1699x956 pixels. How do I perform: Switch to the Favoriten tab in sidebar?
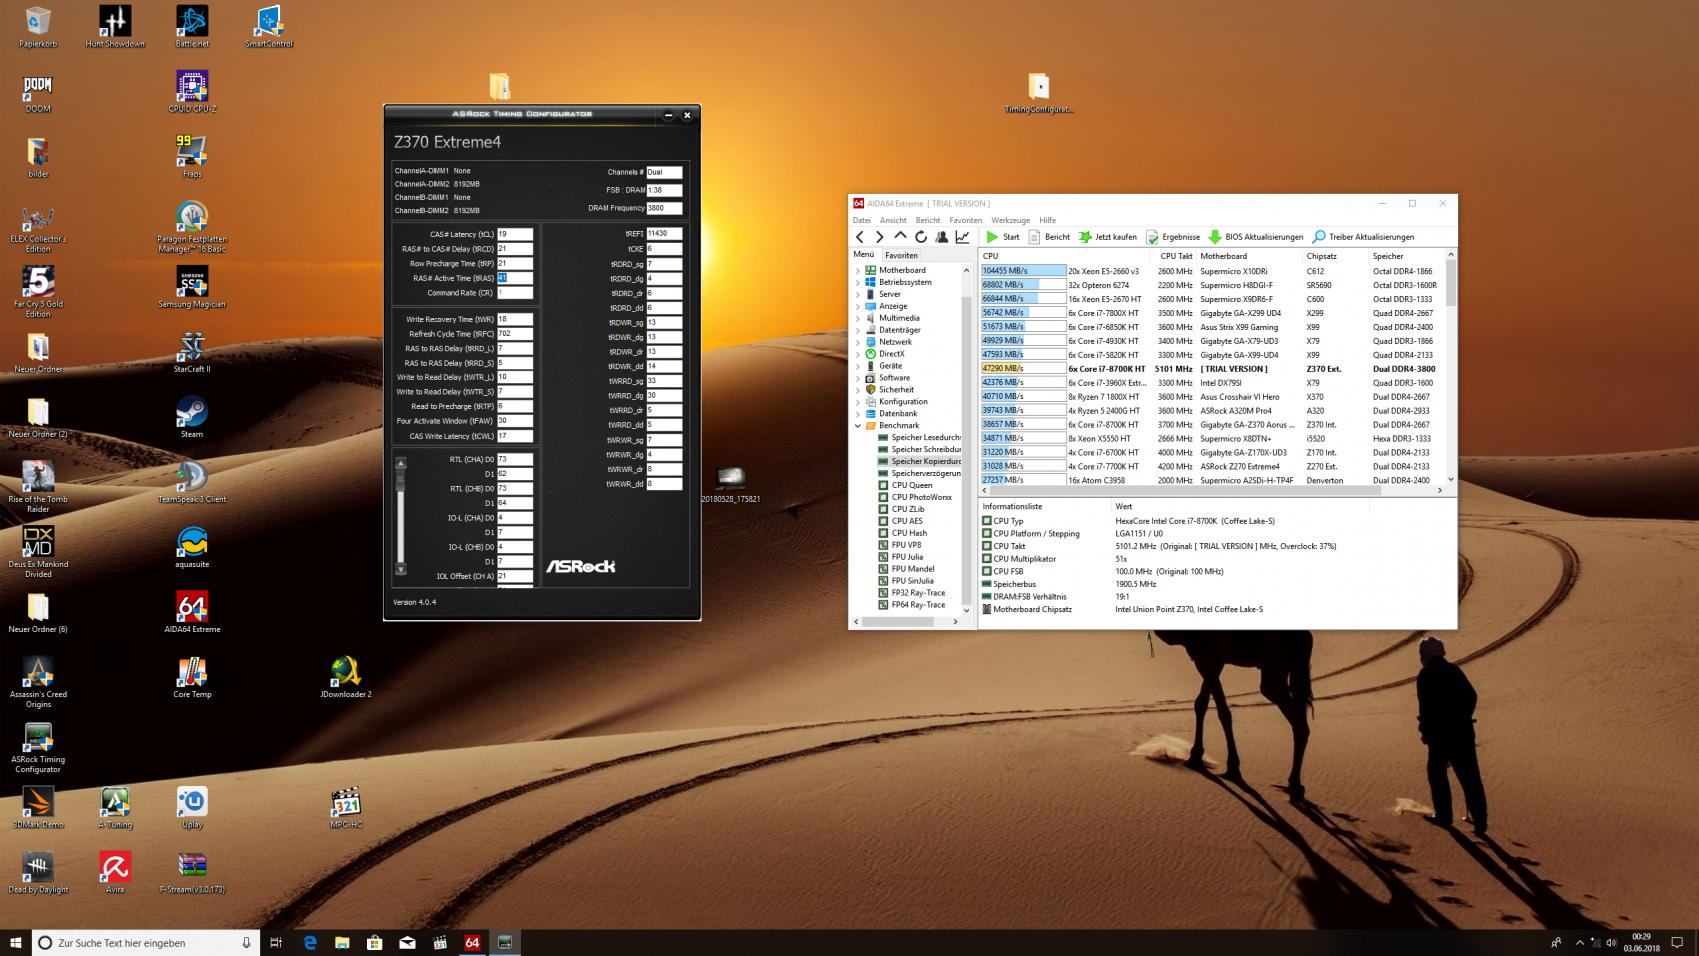click(901, 255)
